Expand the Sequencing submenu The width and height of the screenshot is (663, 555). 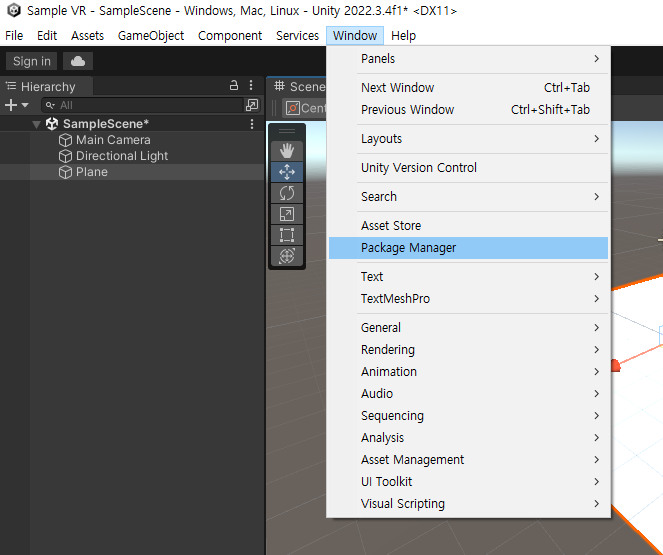(468, 416)
